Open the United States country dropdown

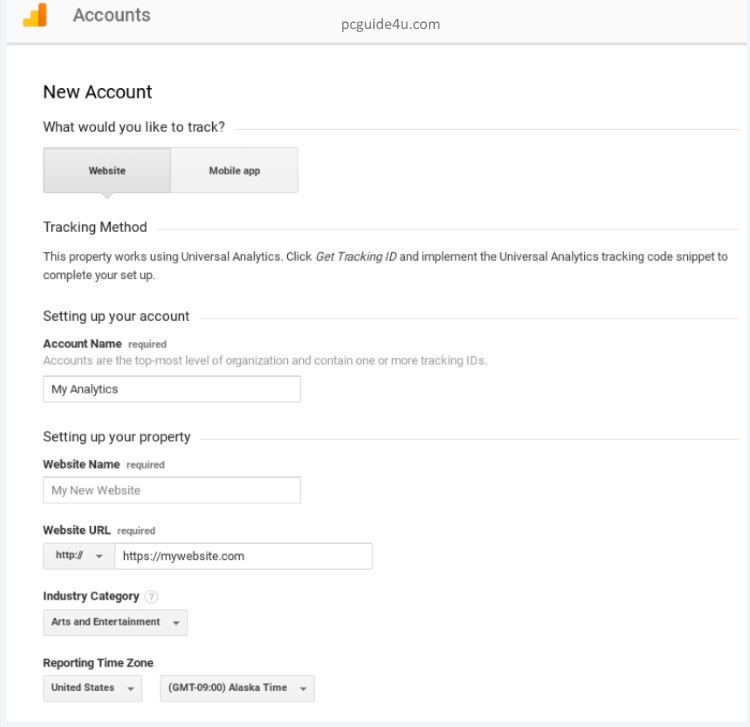pyautogui.click(x=92, y=688)
